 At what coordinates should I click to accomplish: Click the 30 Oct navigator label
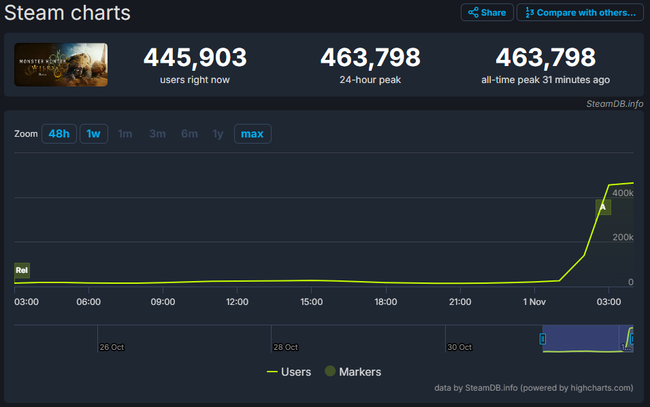[459, 347]
